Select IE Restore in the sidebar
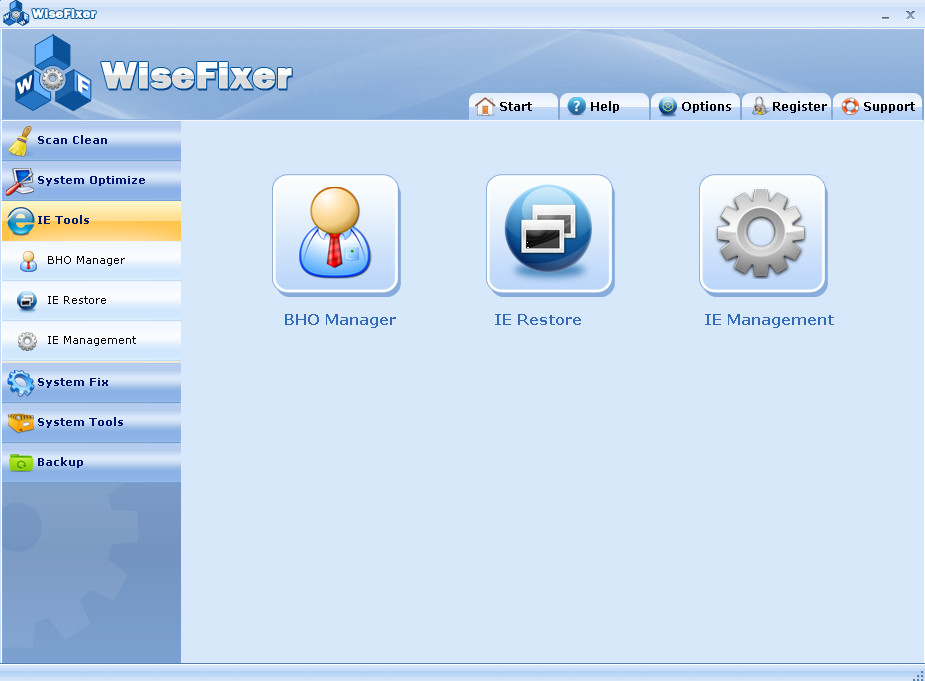The height and width of the screenshot is (681, 925). (x=76, y=301)
